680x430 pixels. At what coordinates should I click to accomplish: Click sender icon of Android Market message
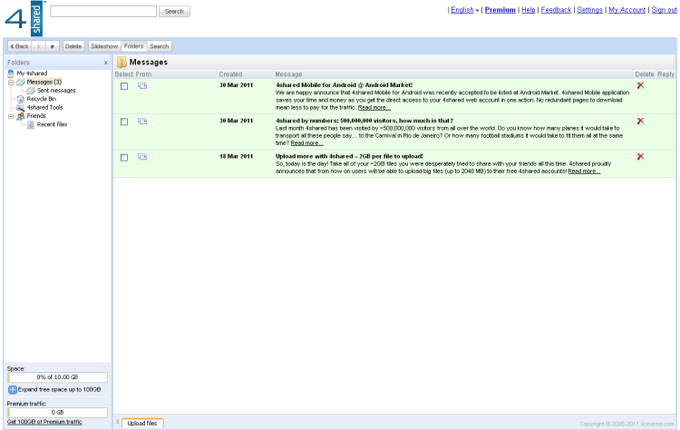(142, 86)
